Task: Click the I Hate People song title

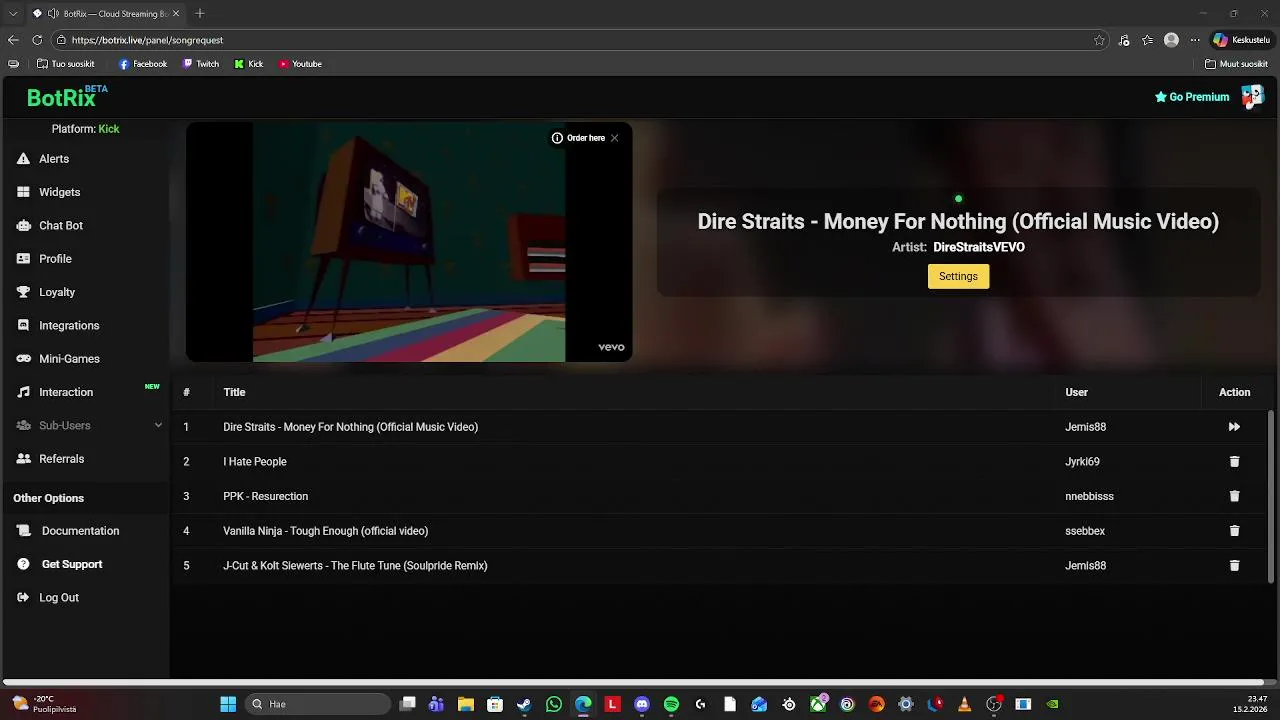Action: pos(254,462)
